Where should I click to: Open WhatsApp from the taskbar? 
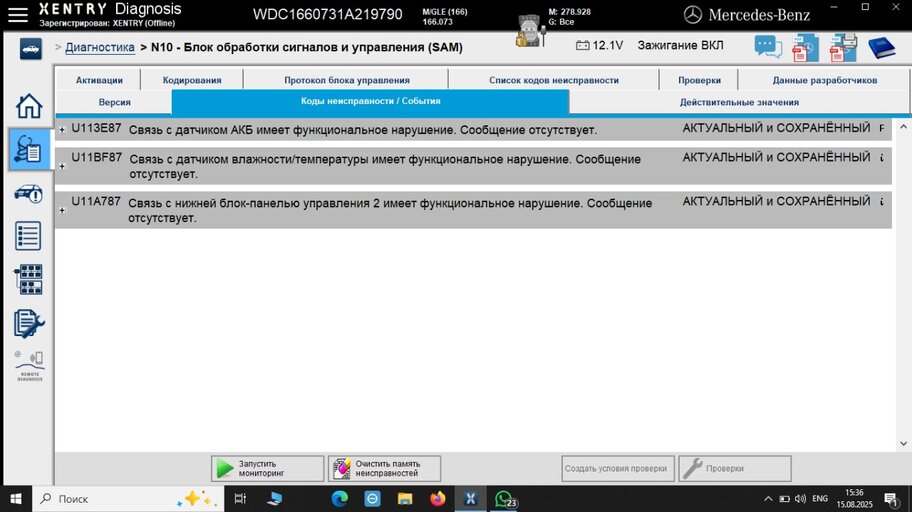coord(504,499)
